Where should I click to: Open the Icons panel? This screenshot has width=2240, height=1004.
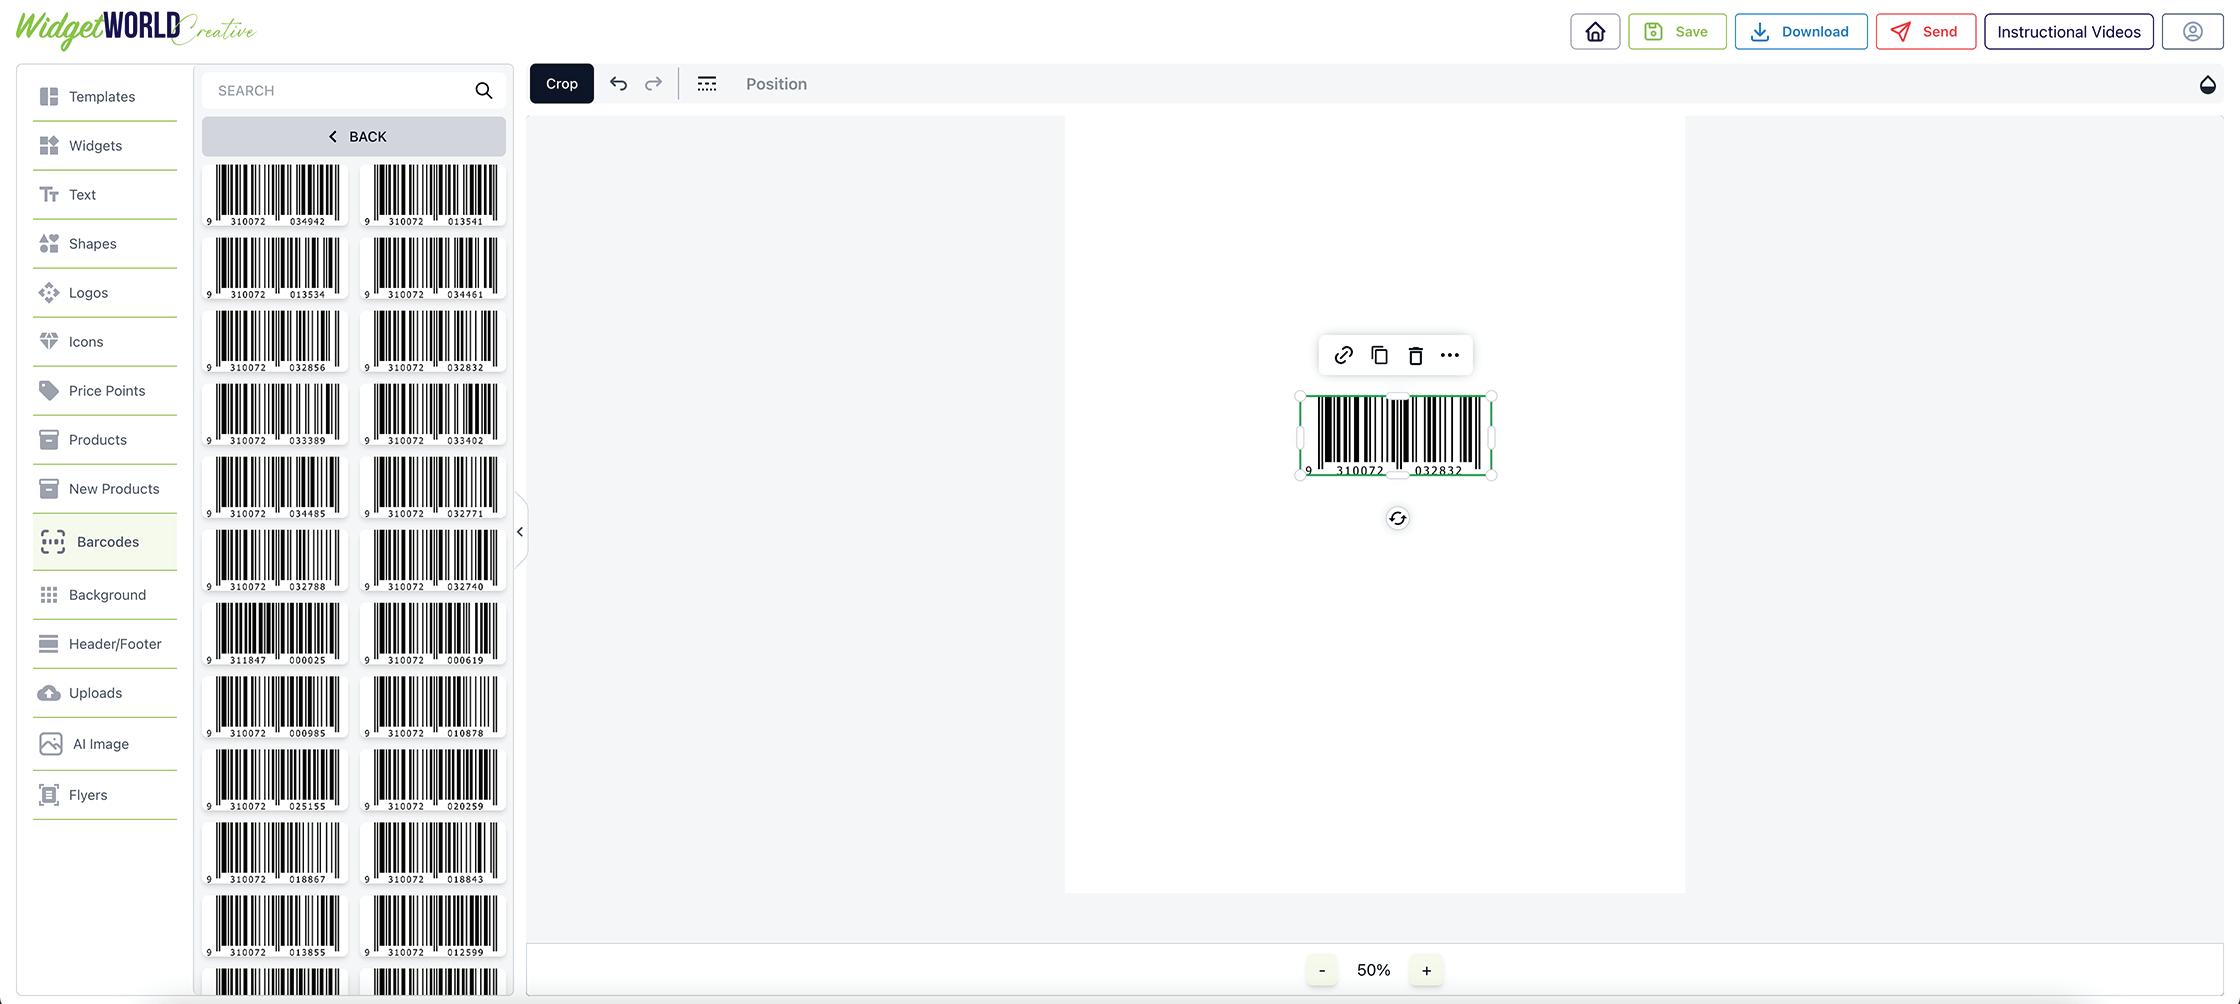pyautogui.click(x=104, y=342)
